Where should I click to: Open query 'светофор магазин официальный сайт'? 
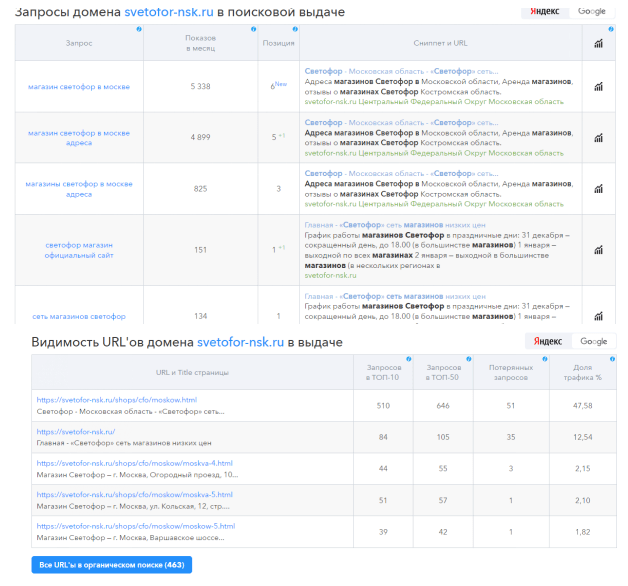[79, 250]
